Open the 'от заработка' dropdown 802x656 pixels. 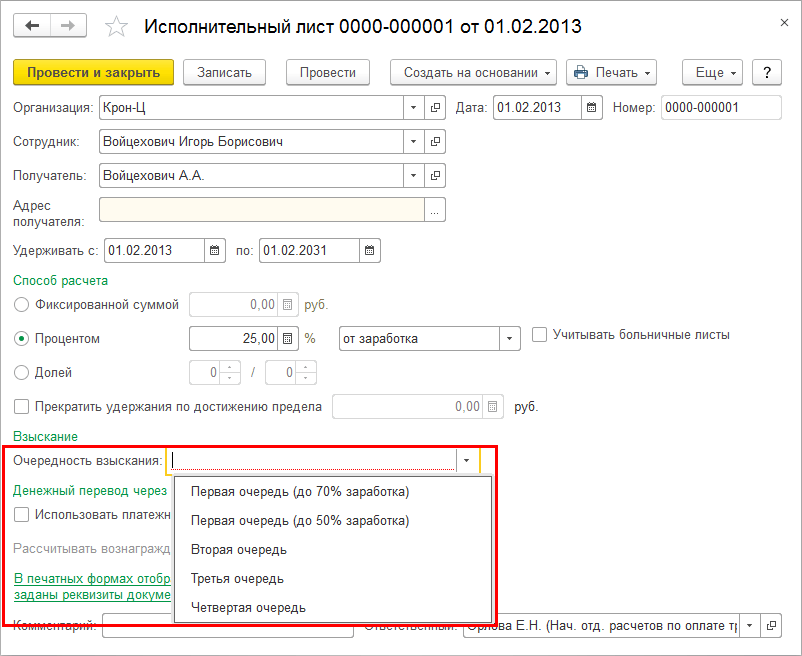click(510, 339)
